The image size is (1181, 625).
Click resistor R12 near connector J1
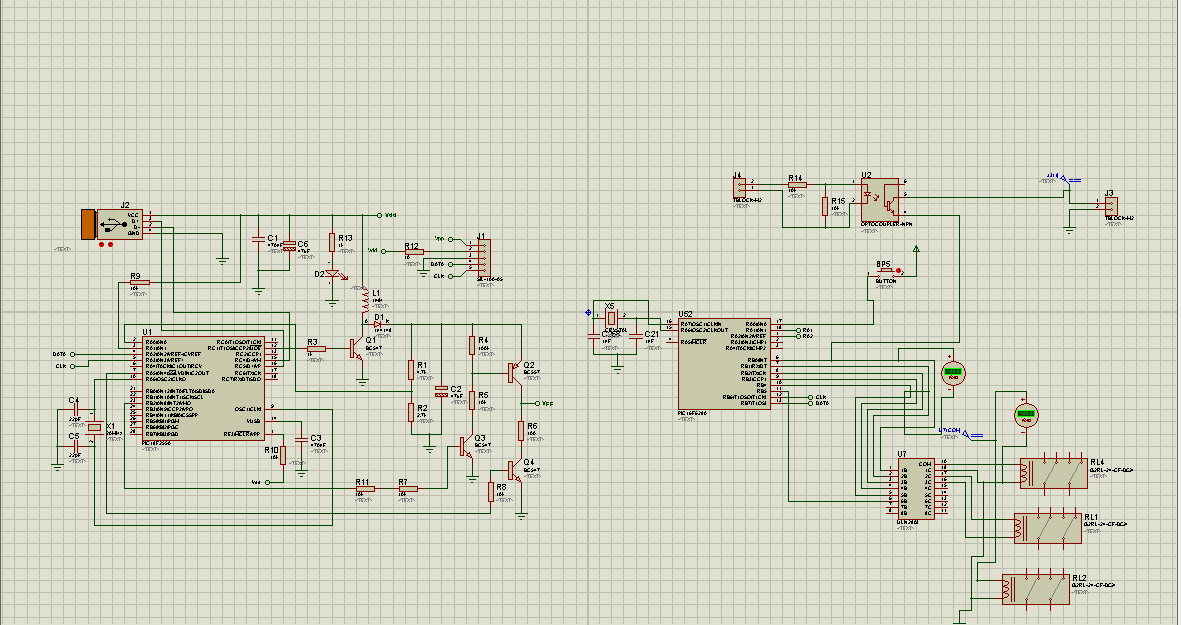[414, 252]
